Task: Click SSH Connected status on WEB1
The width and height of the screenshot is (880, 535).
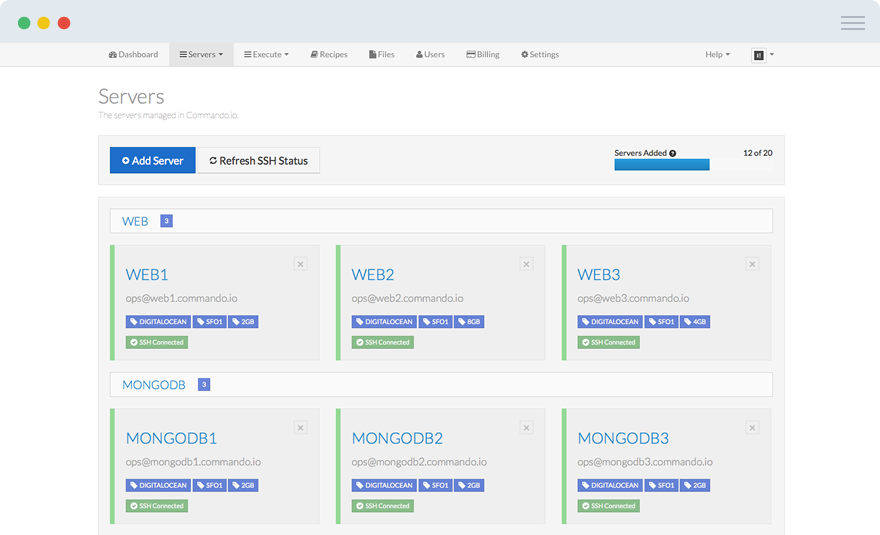Action: coord(157,342)
